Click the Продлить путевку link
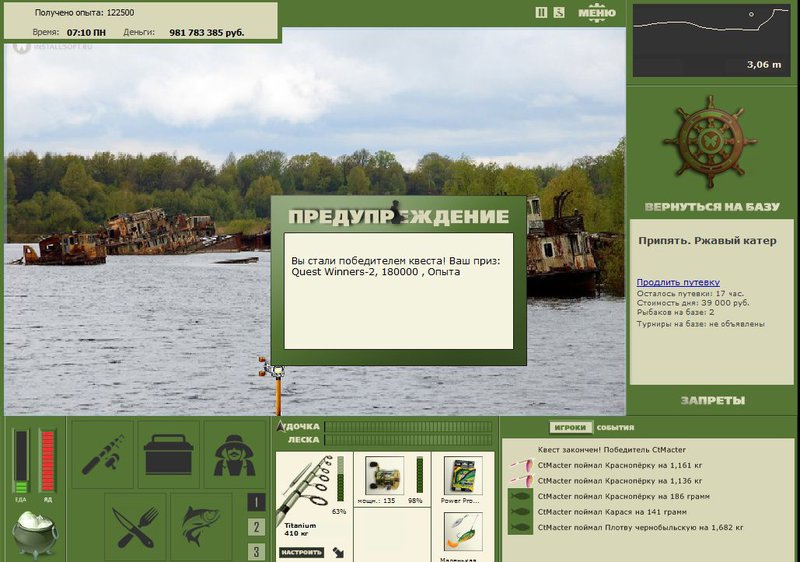This screenshot has width=800, height=562. [678, 282]
